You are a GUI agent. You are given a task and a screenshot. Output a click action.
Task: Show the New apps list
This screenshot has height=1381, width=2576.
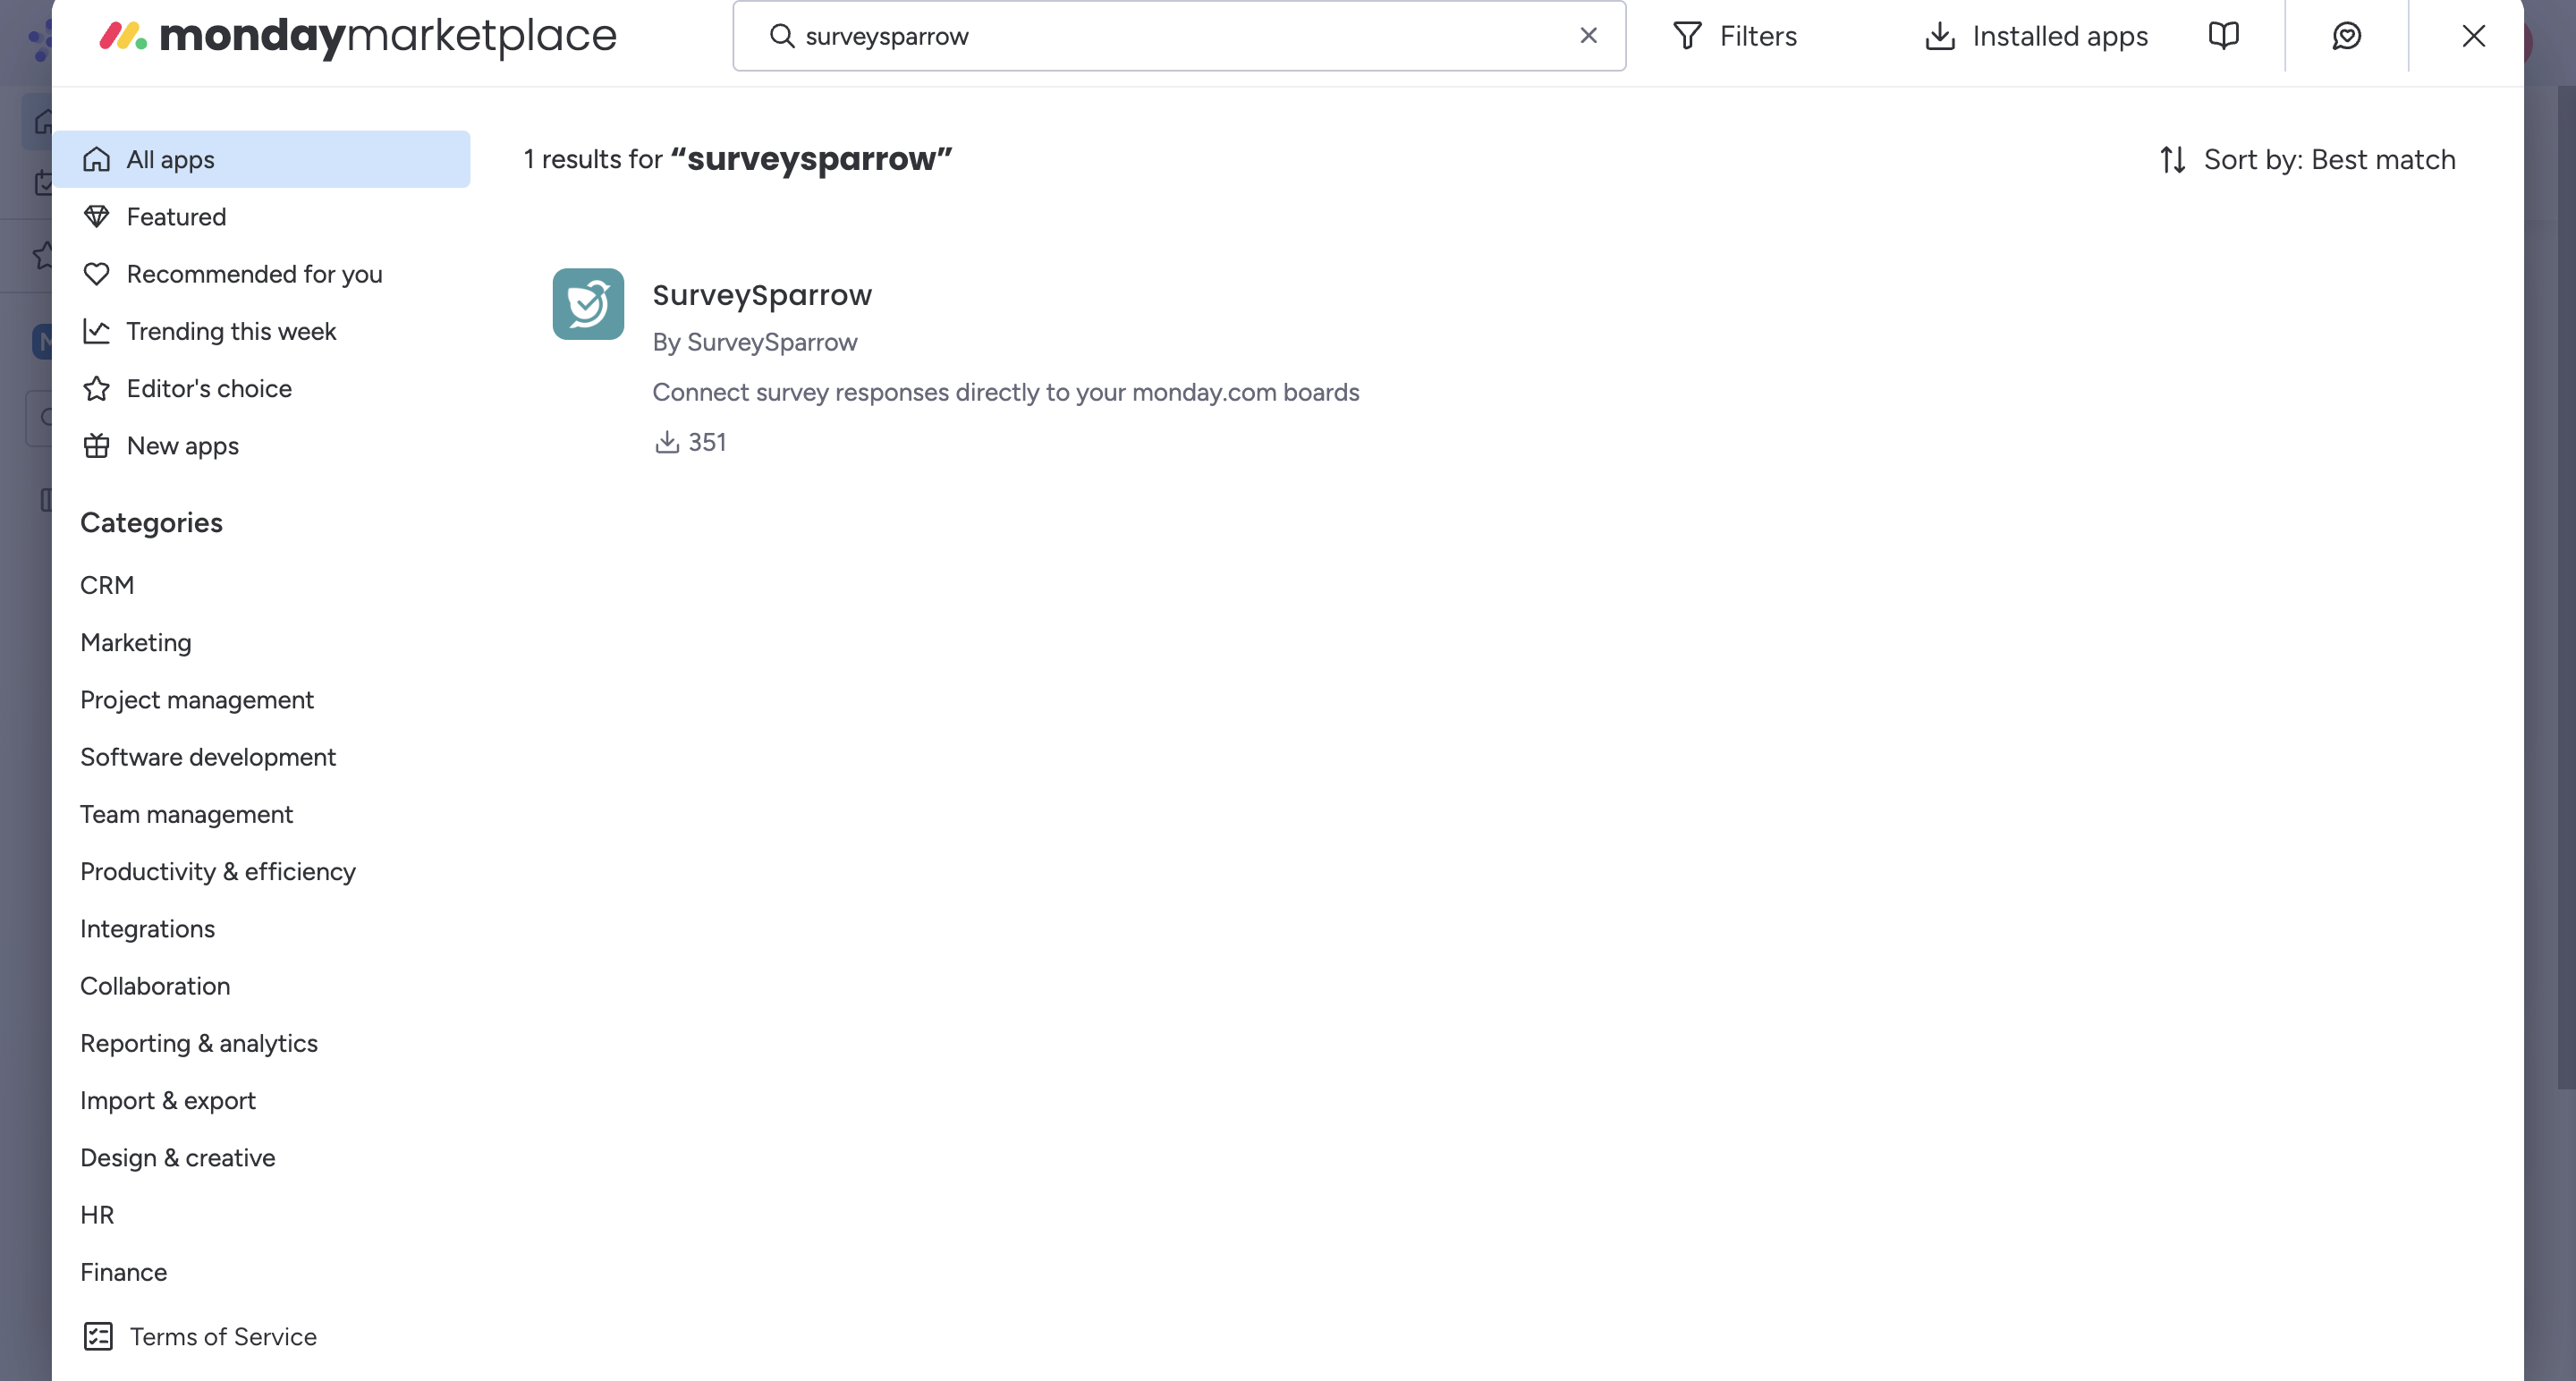tap(182, 446)
